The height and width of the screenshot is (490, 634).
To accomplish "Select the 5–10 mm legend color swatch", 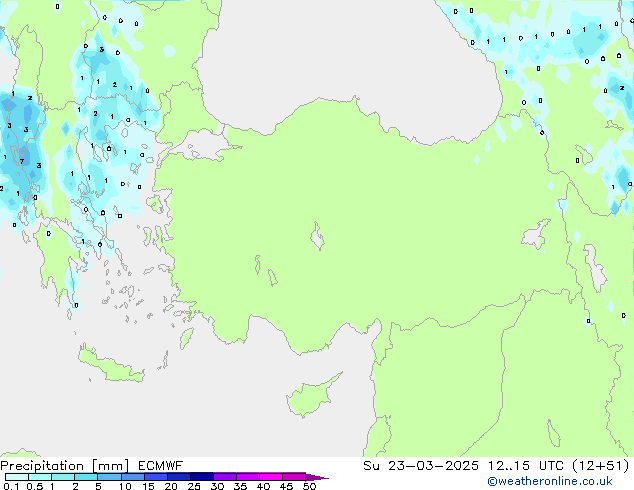I will click(x=109, y=477).
